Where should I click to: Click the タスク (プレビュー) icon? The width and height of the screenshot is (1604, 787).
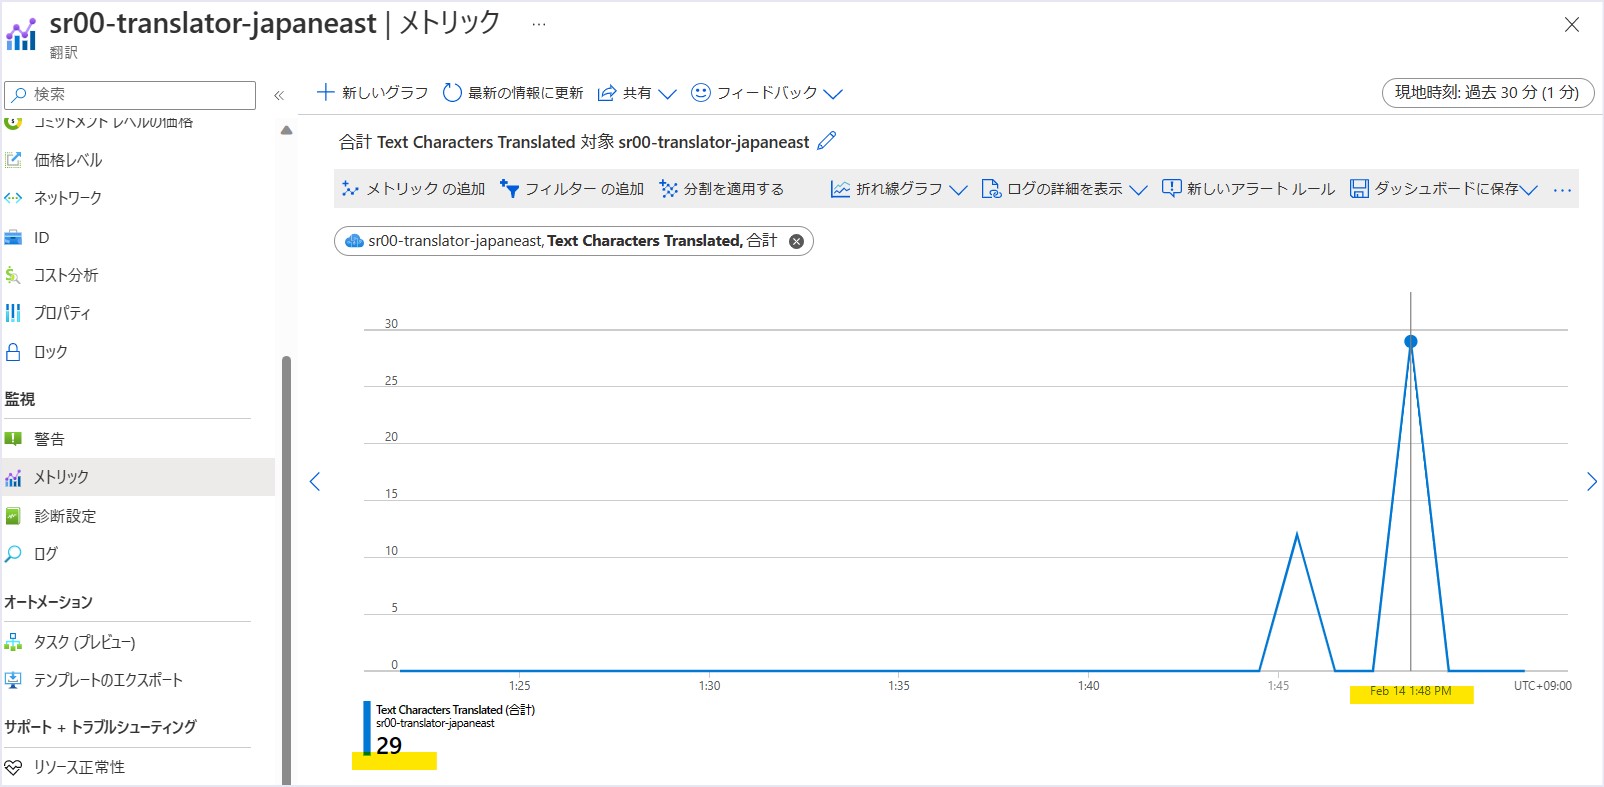[x=13, y=642]
